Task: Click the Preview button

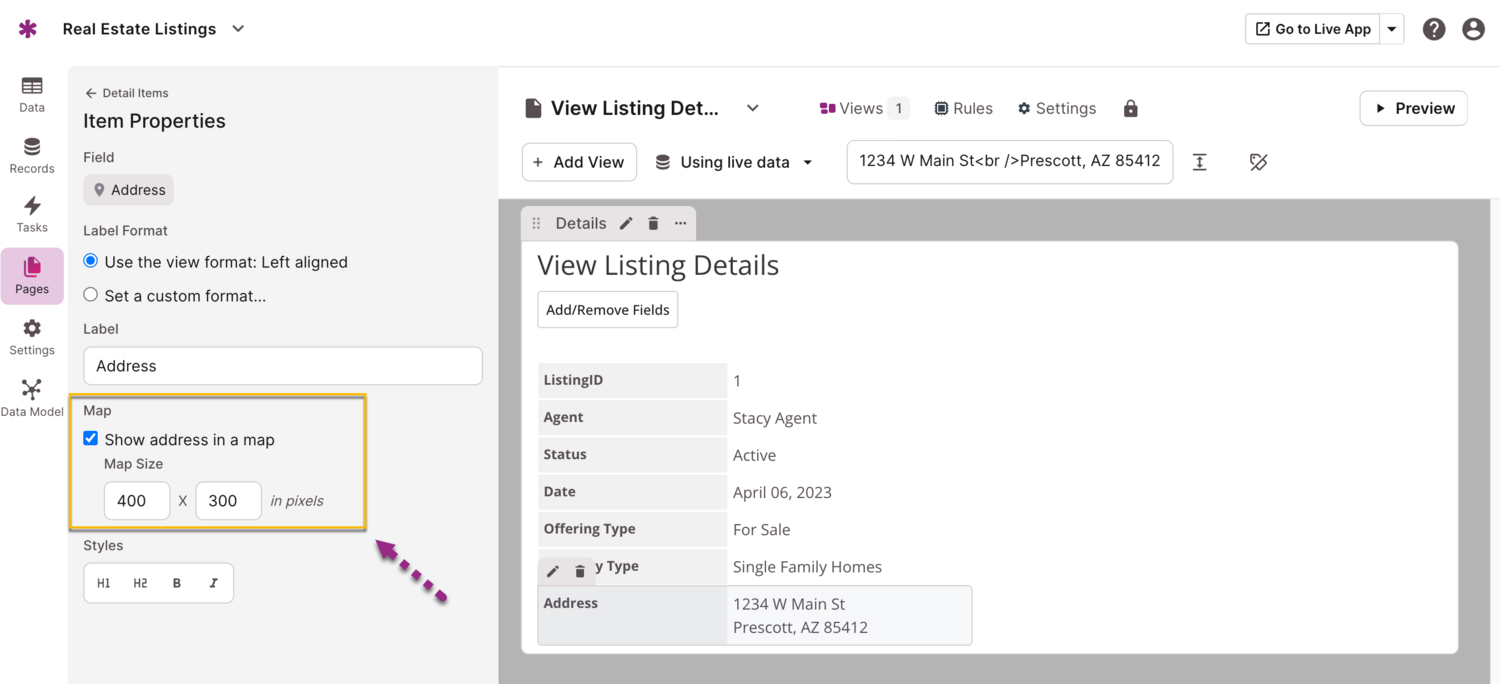Action: point(1413,108)
